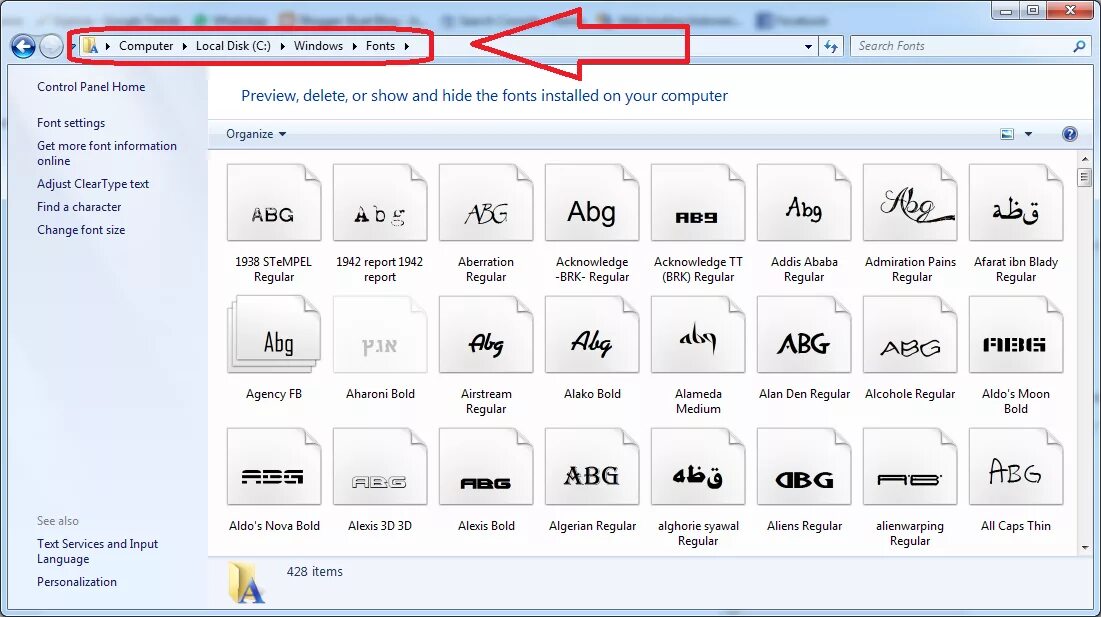Image resolution: width=1101 pixels, height=617 pixels.
Task: Click Get more font information online
Action: pos(107,153)
